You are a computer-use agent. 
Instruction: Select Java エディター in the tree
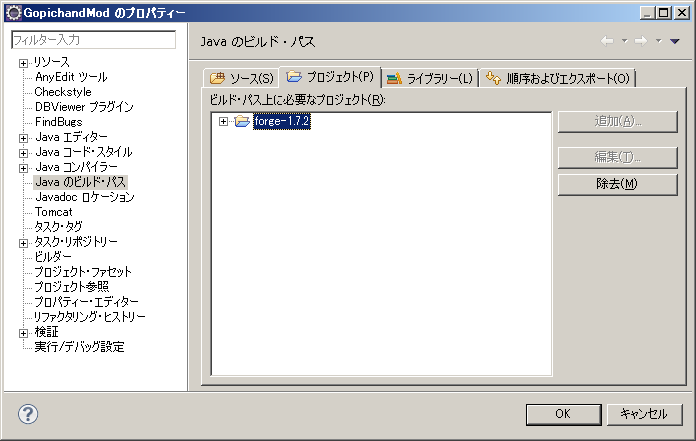coord(71,137)
